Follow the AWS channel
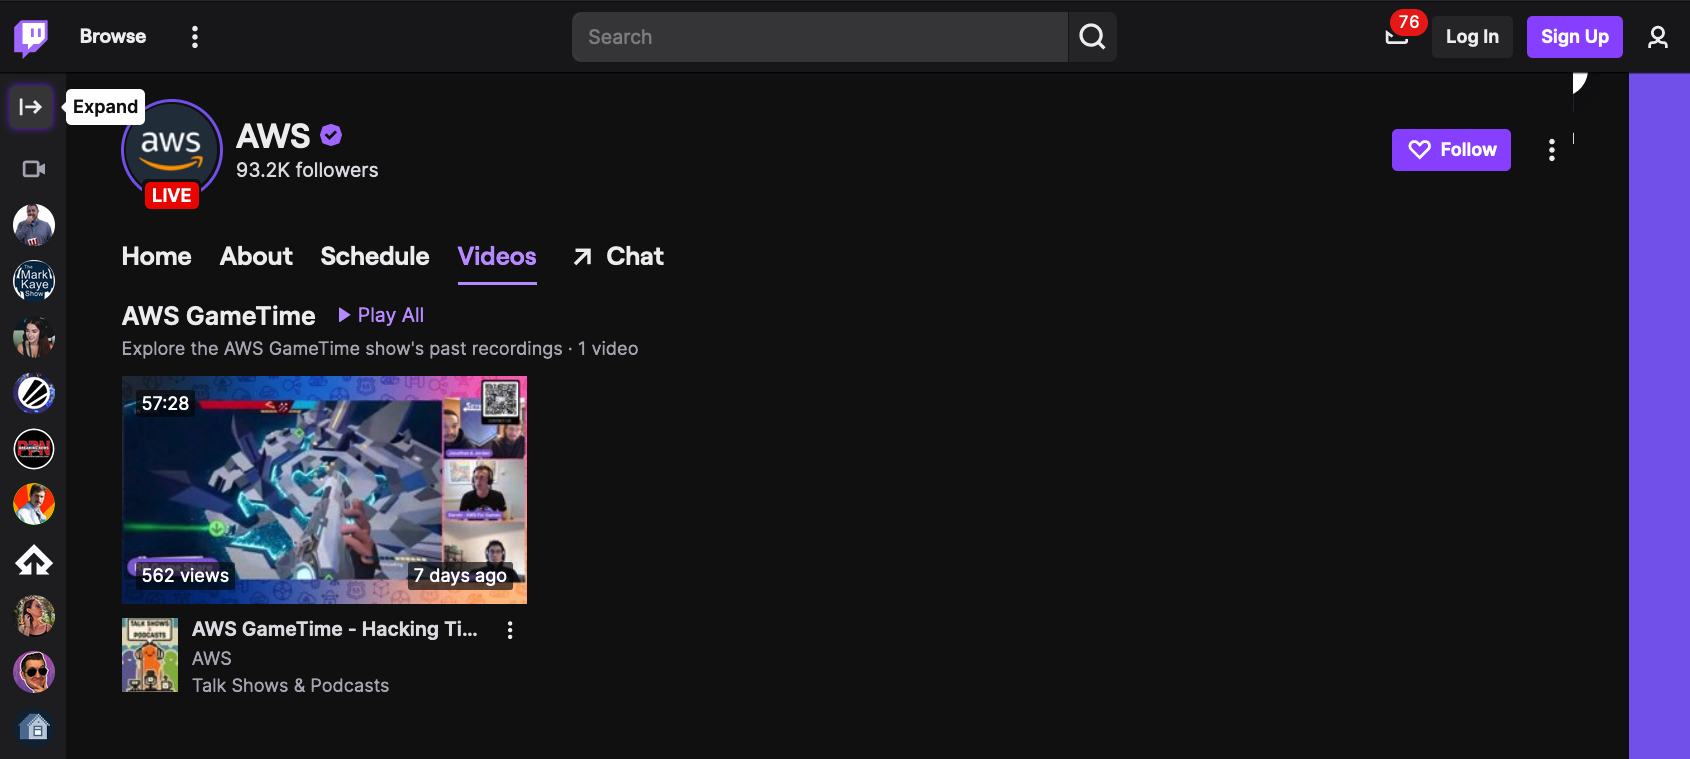This screenshot has width=1690, height=759. click(x=1451, y=150)
